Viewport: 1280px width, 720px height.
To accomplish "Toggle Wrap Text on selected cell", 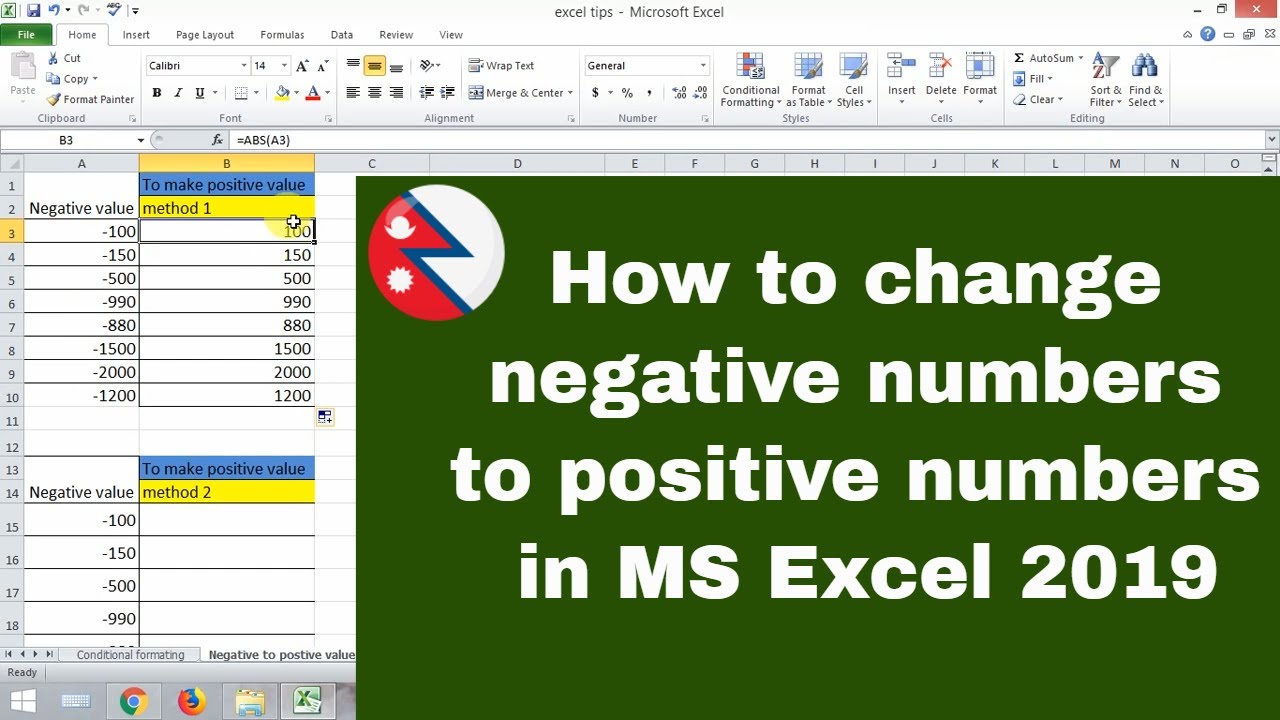I will click(501, 66).
